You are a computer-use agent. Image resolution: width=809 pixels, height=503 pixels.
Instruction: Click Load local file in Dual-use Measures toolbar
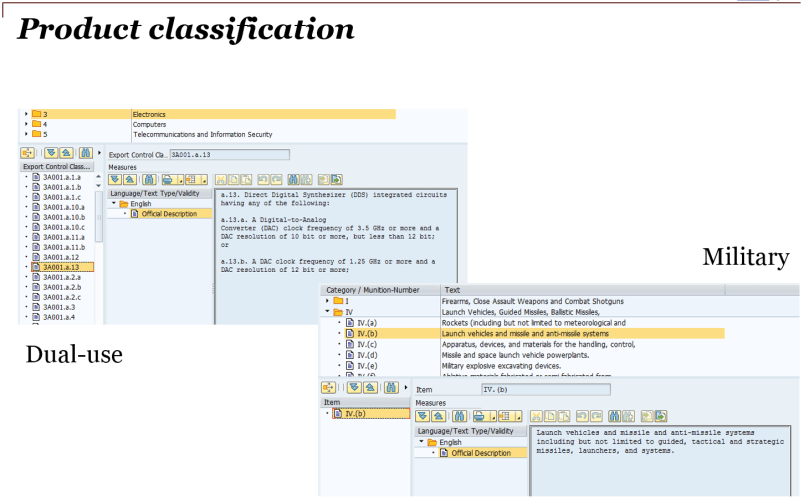(x=323, y=180)
